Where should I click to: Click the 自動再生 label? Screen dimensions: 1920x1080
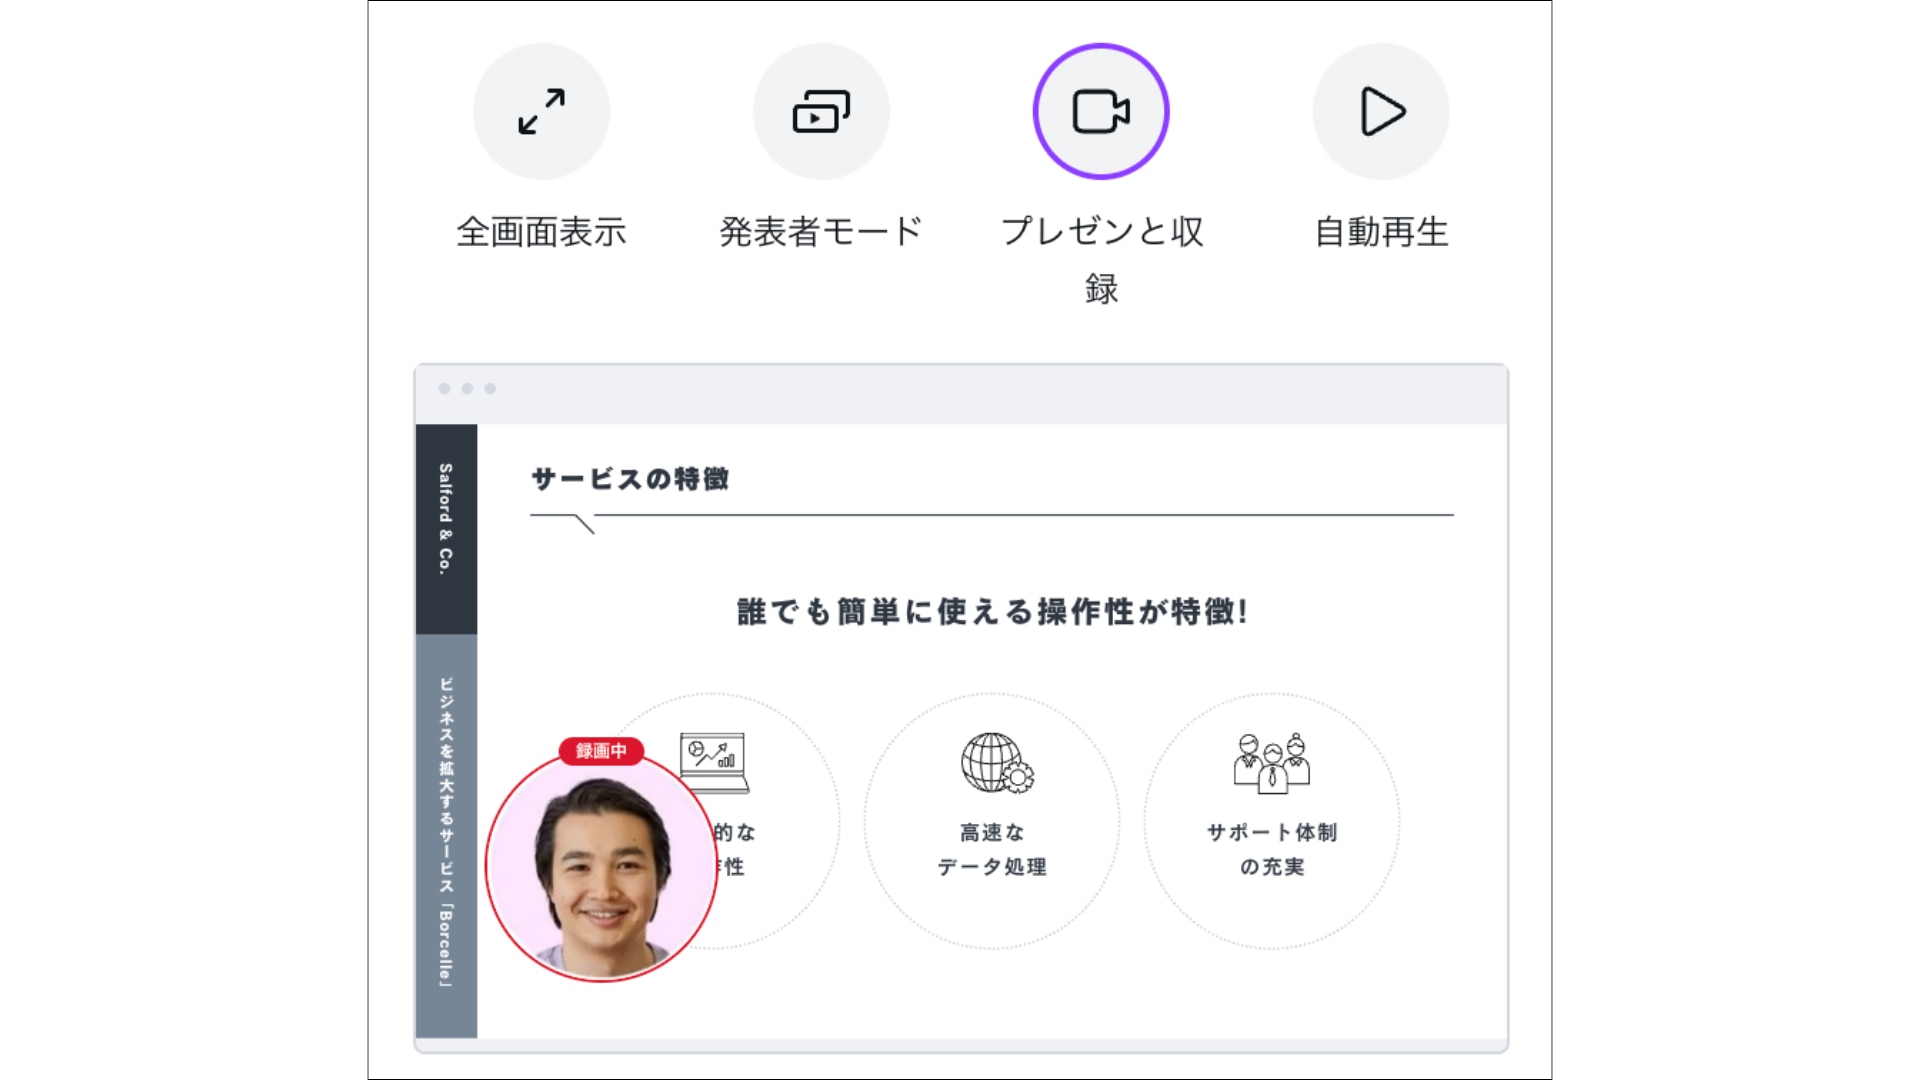pos(1381,232)
